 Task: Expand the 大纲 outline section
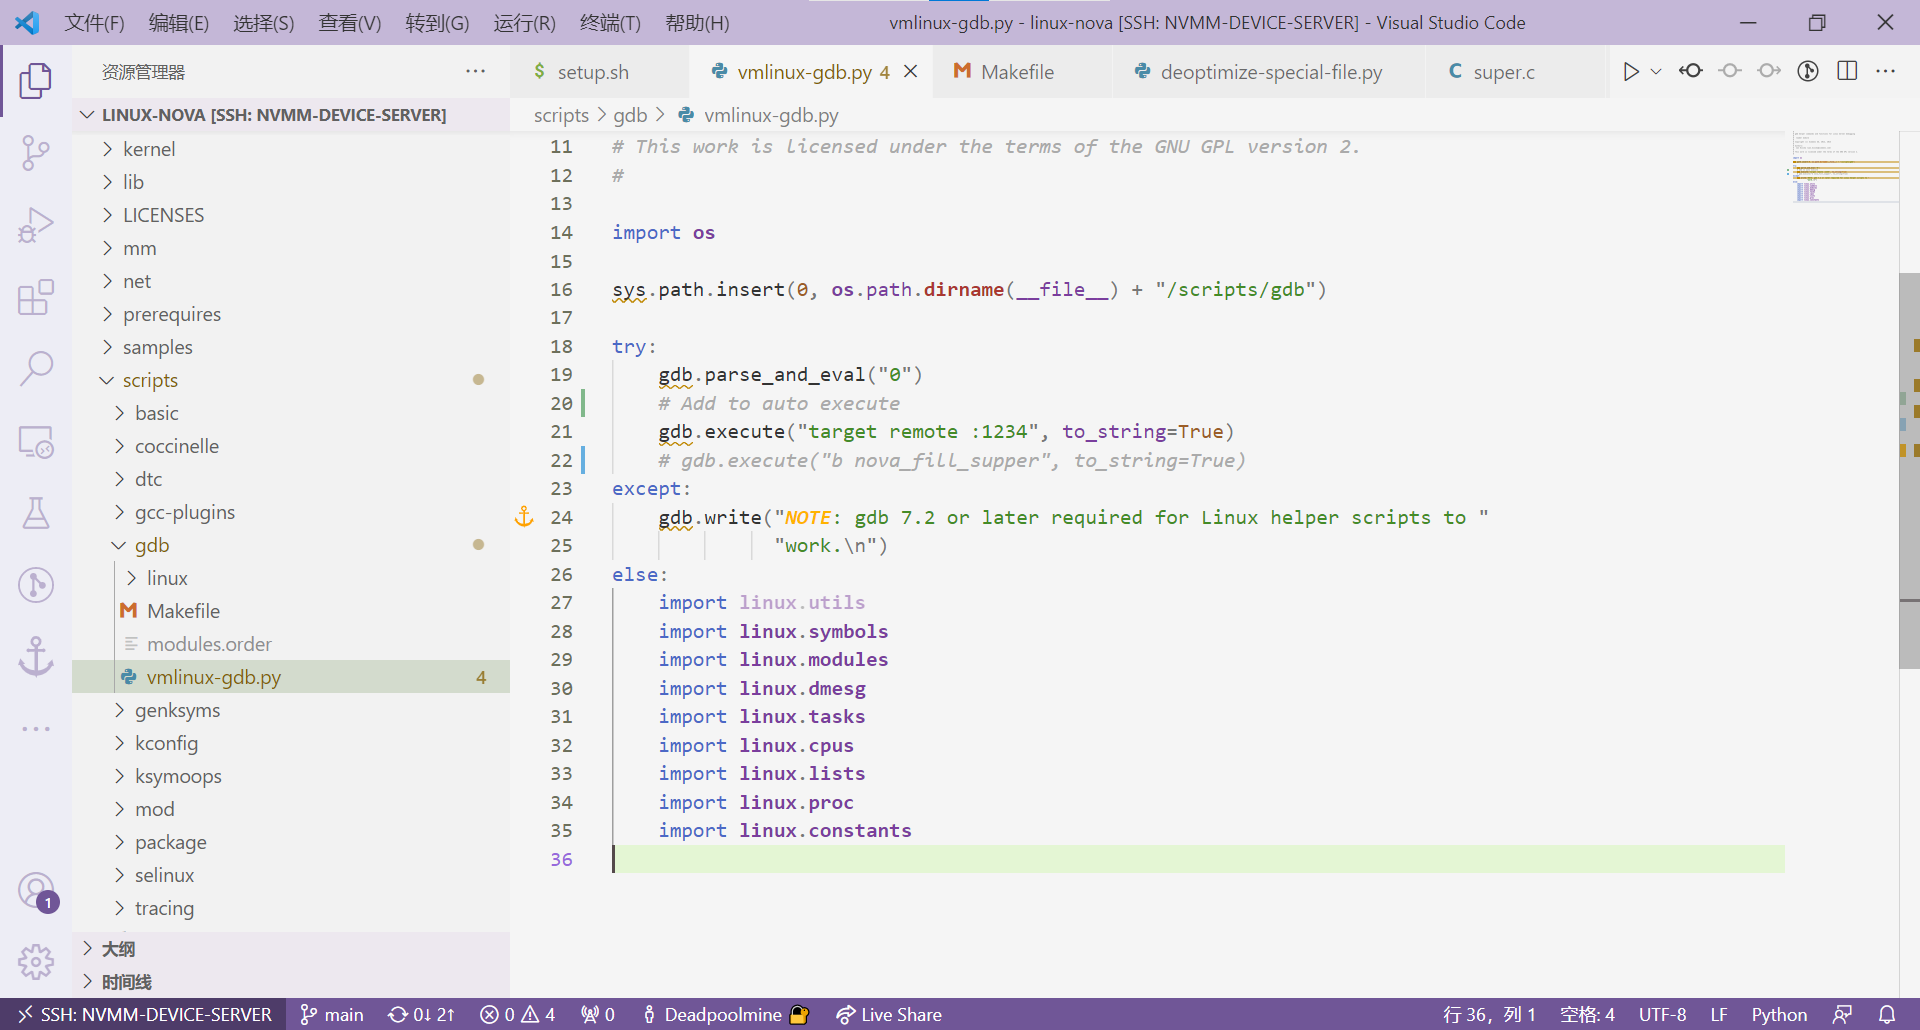291,949
